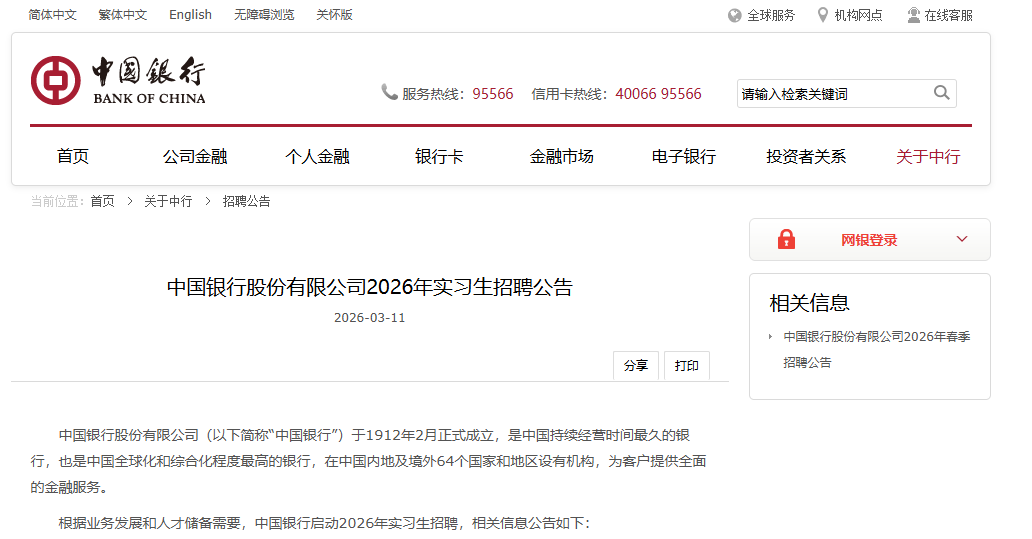Open related link 2026年春季招聘公告
Viewport: 1032px width, 539px height.
point(877,349)
